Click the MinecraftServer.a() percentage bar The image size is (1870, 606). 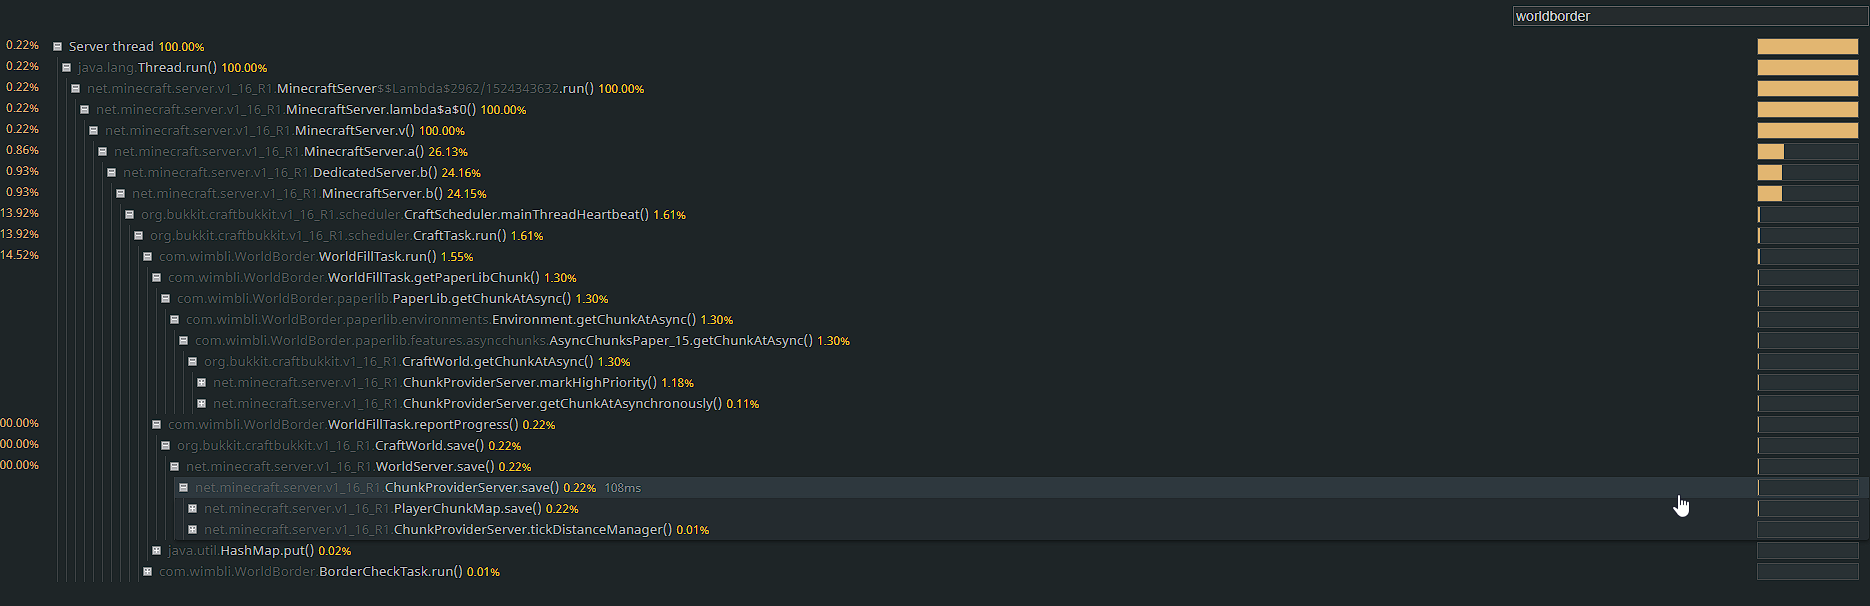point(1807,152)
